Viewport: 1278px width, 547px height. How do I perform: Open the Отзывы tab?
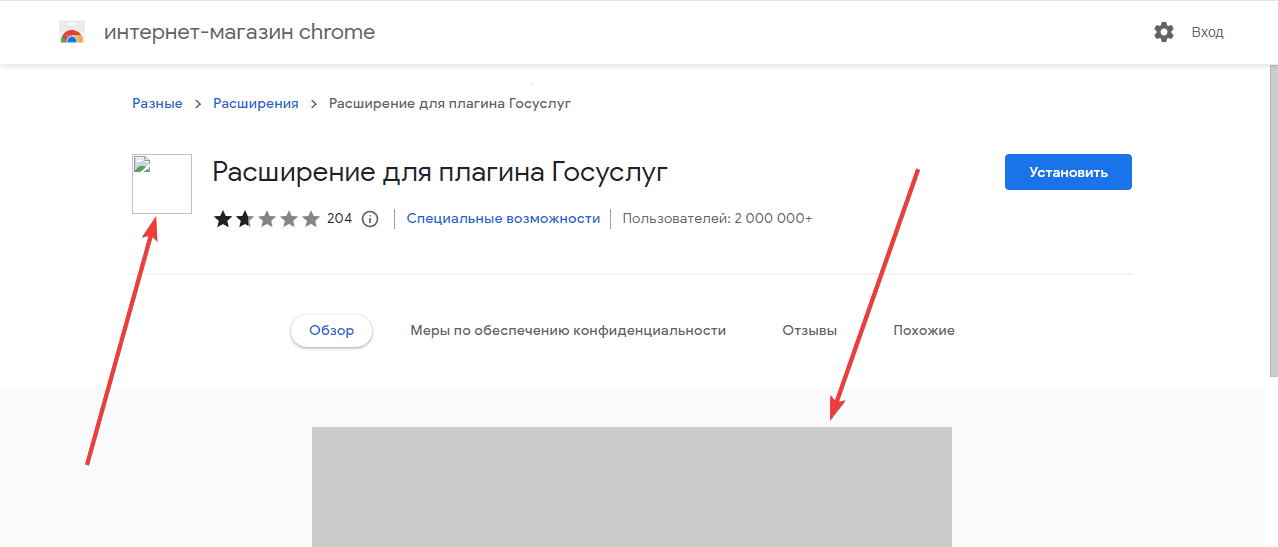click(x=809, y=331)
